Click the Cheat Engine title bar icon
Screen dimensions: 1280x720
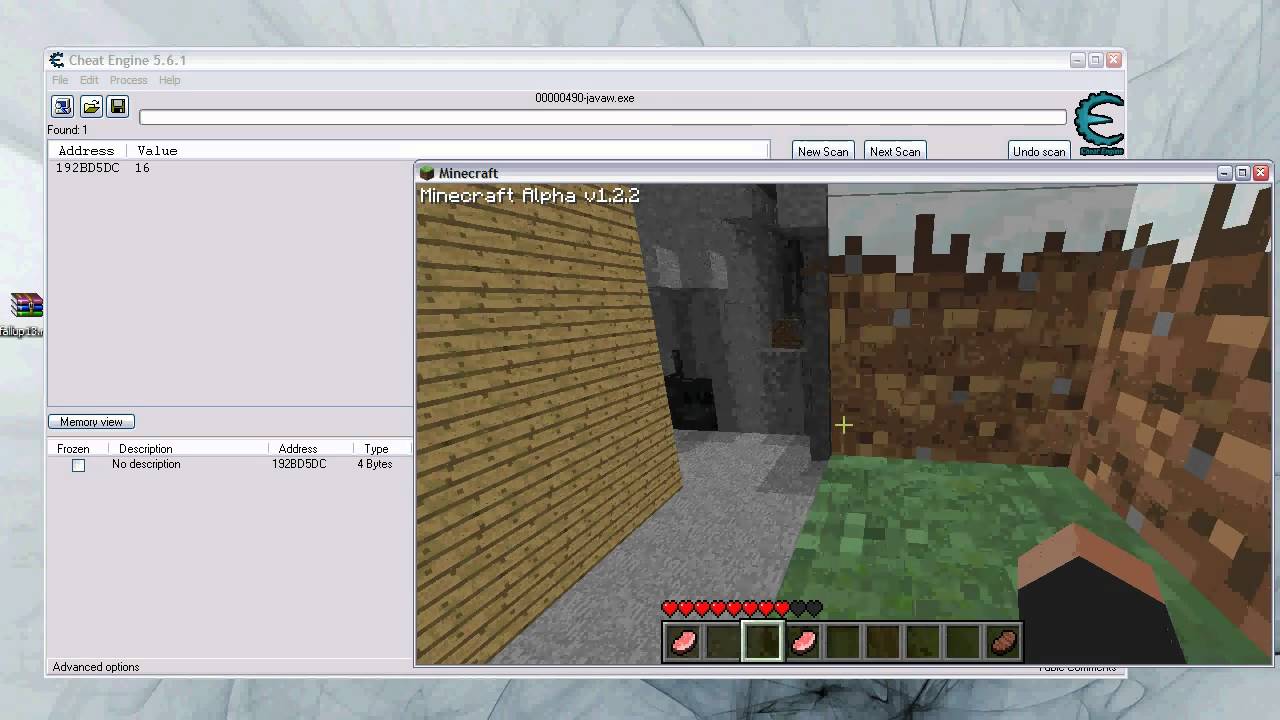tap(57, 60)
